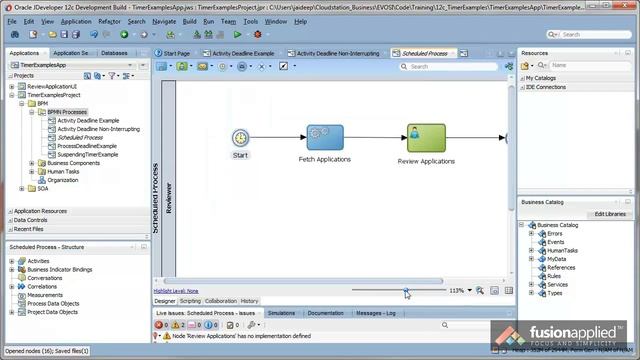Click the timer event icon in editor toolbar
640x360 pixels.
tap(222, 67)
